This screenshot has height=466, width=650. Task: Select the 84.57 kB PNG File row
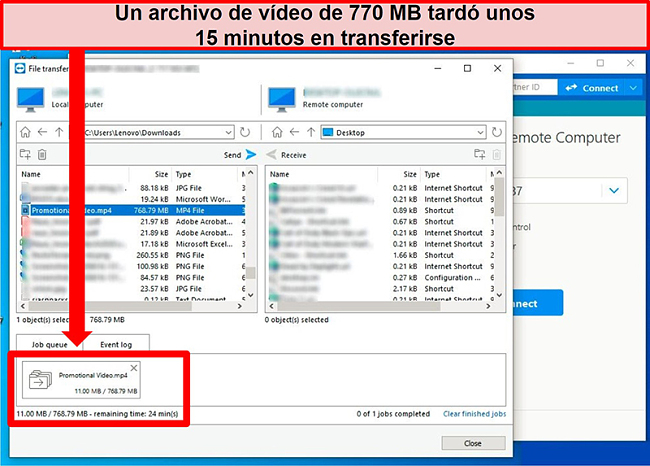(x=133, y=277)
